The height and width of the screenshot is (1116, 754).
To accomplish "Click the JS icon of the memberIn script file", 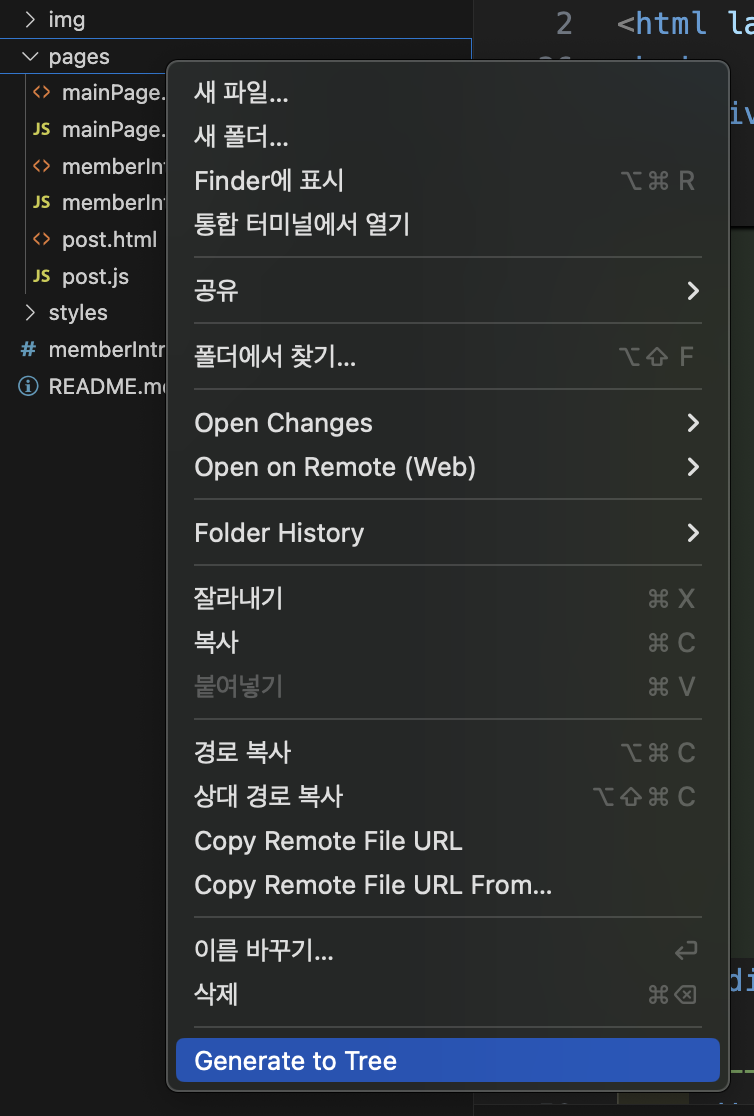I will pyautogui.click(x=41, y=203).
